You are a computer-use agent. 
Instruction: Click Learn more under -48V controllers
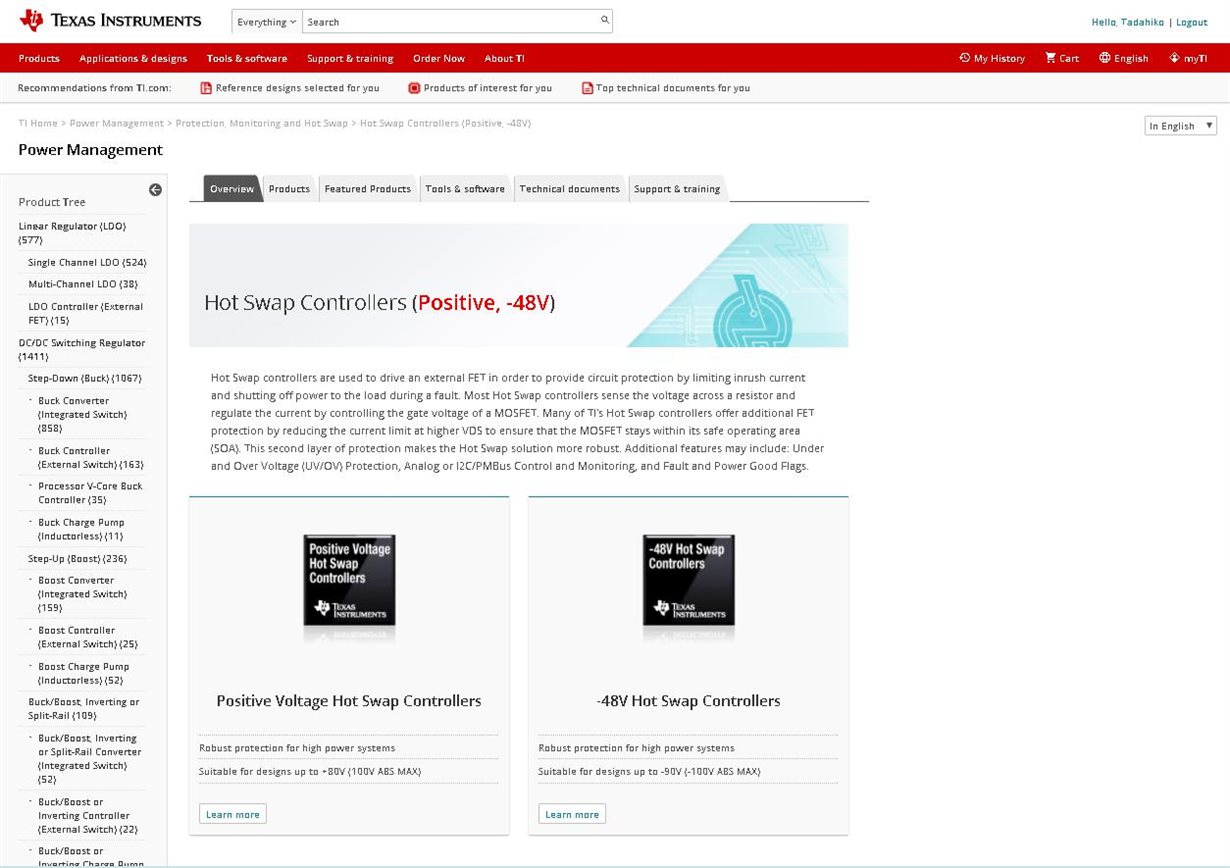click(x=572, y=814)
